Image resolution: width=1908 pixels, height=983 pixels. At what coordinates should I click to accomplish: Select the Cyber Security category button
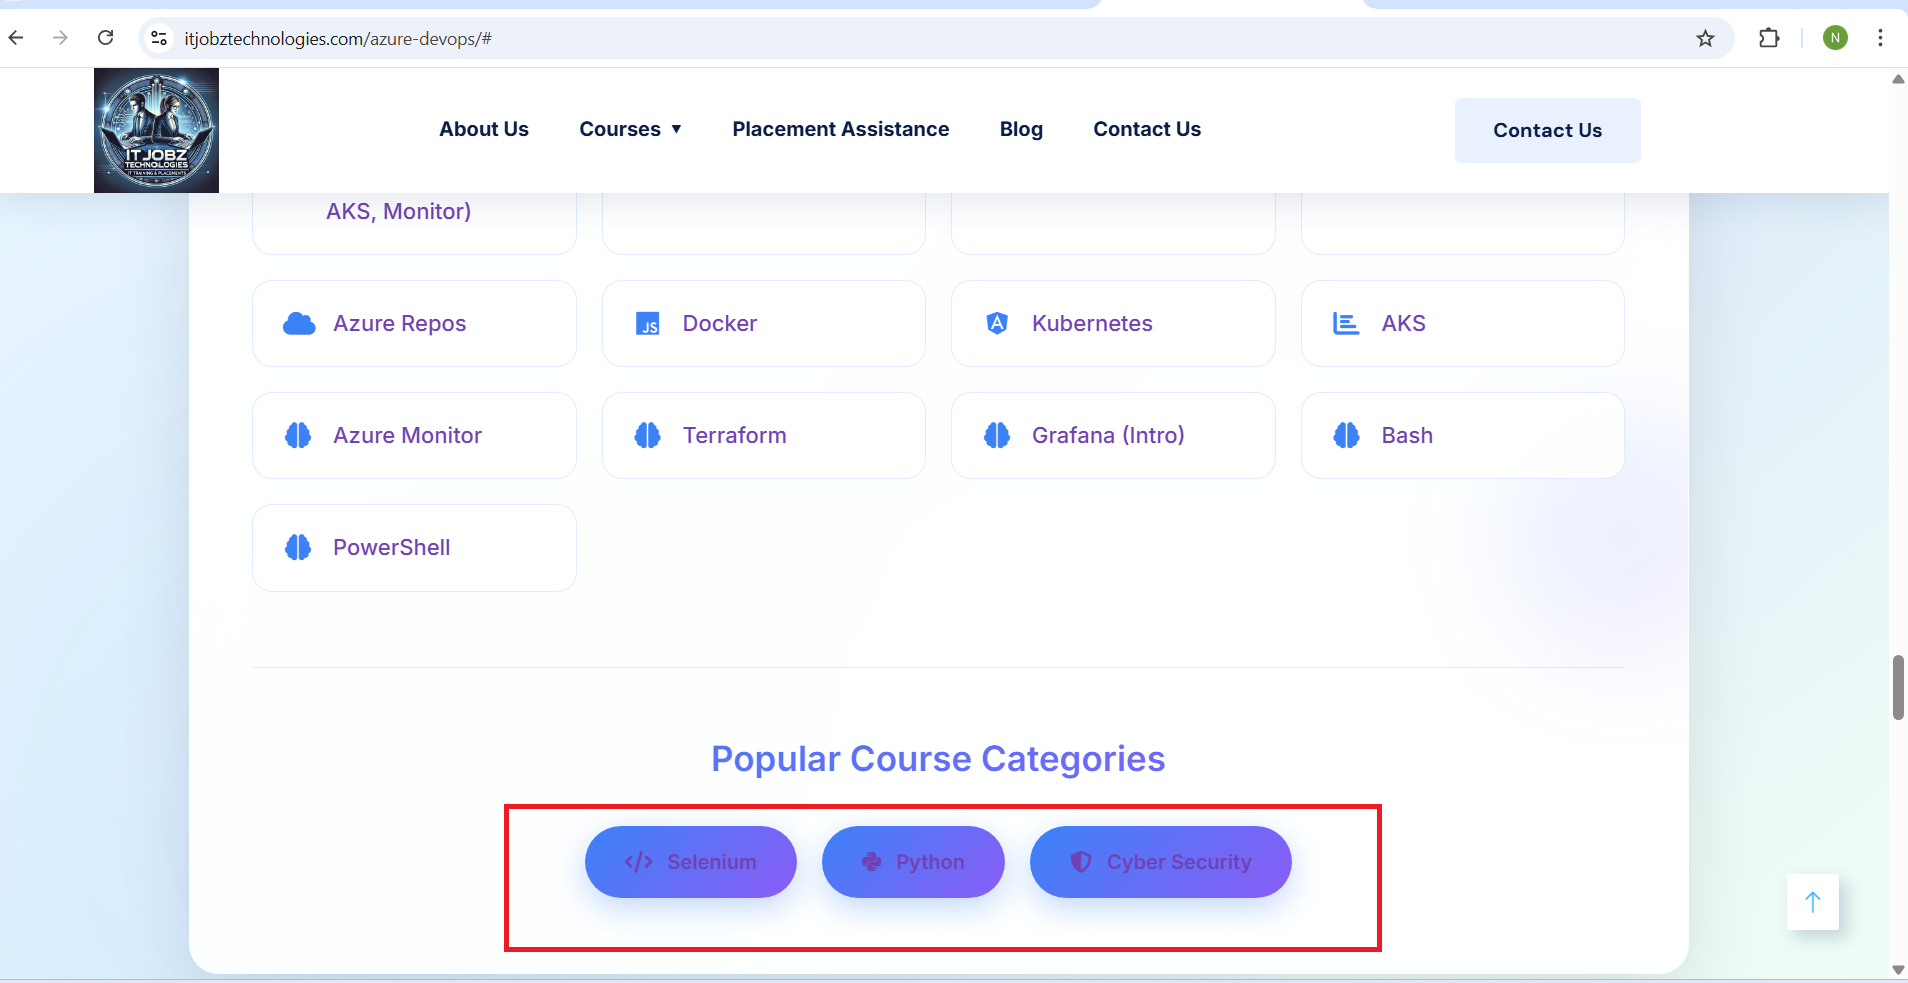[x=1160, y=862]
